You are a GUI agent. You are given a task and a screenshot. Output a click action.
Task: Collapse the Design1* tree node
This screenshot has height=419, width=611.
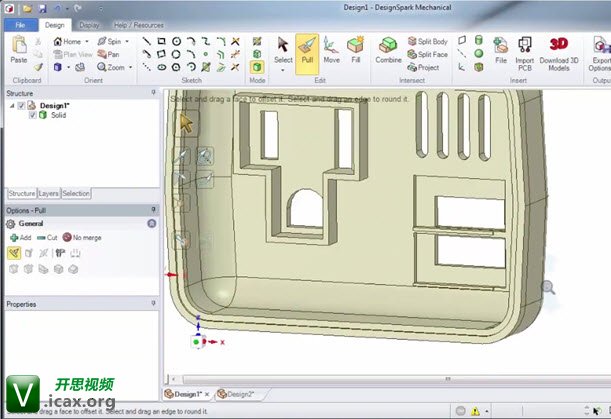(x=12, y=106)
